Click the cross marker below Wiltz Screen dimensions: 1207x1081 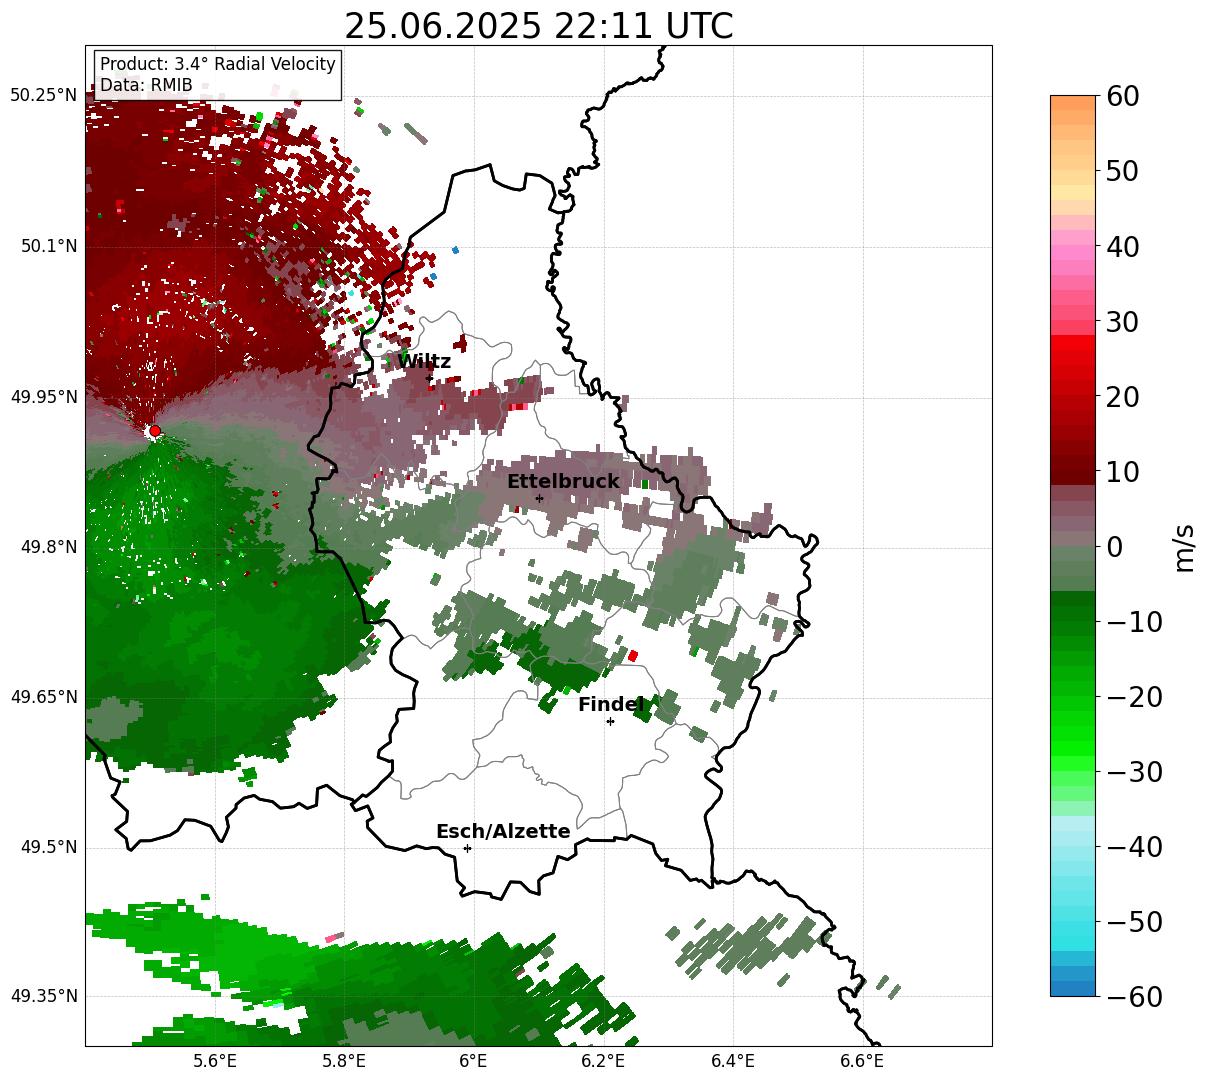[430, 378]
